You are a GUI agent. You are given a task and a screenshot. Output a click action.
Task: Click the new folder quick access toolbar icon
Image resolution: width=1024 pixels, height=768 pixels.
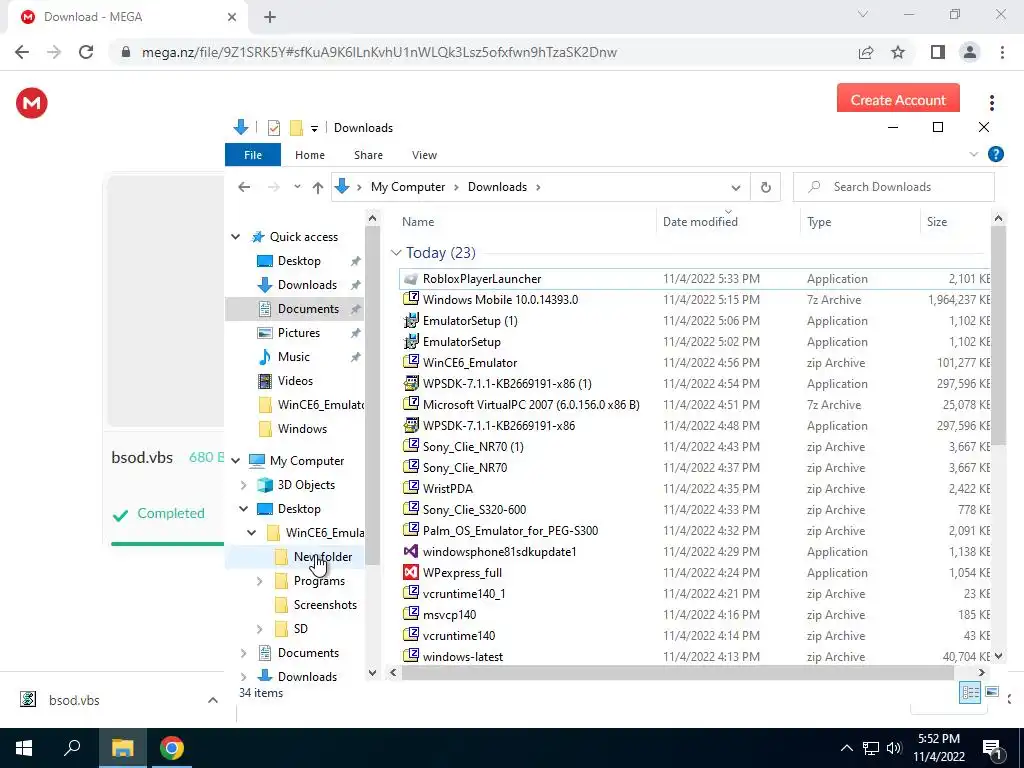click(296, 128)
